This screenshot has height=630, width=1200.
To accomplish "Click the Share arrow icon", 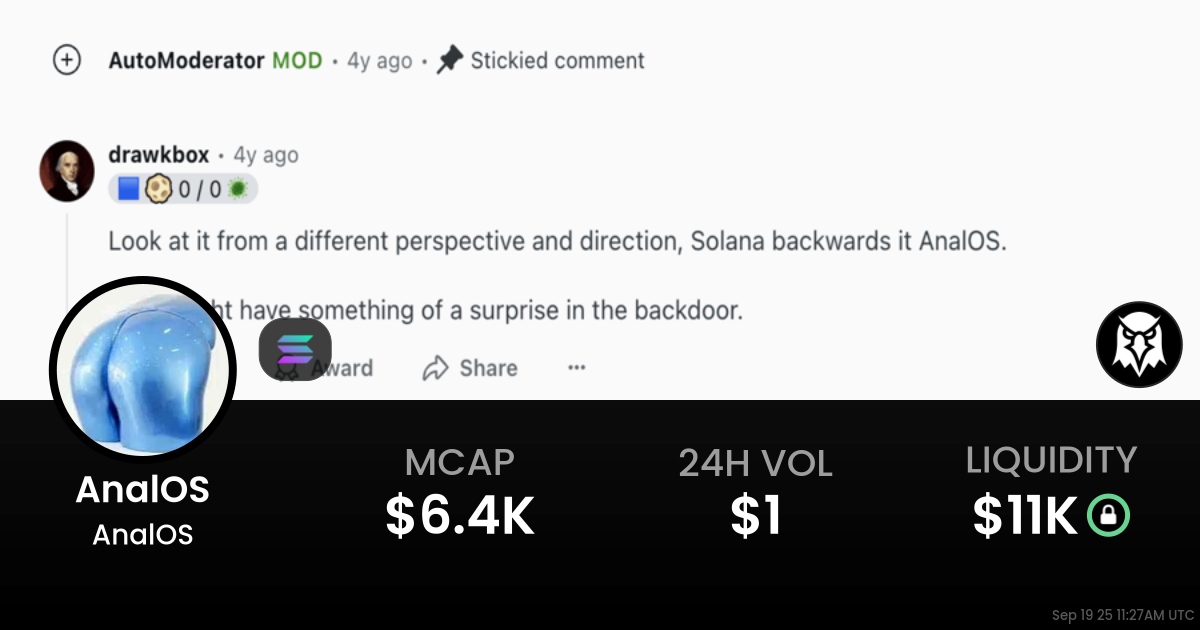I will [435, 368].
